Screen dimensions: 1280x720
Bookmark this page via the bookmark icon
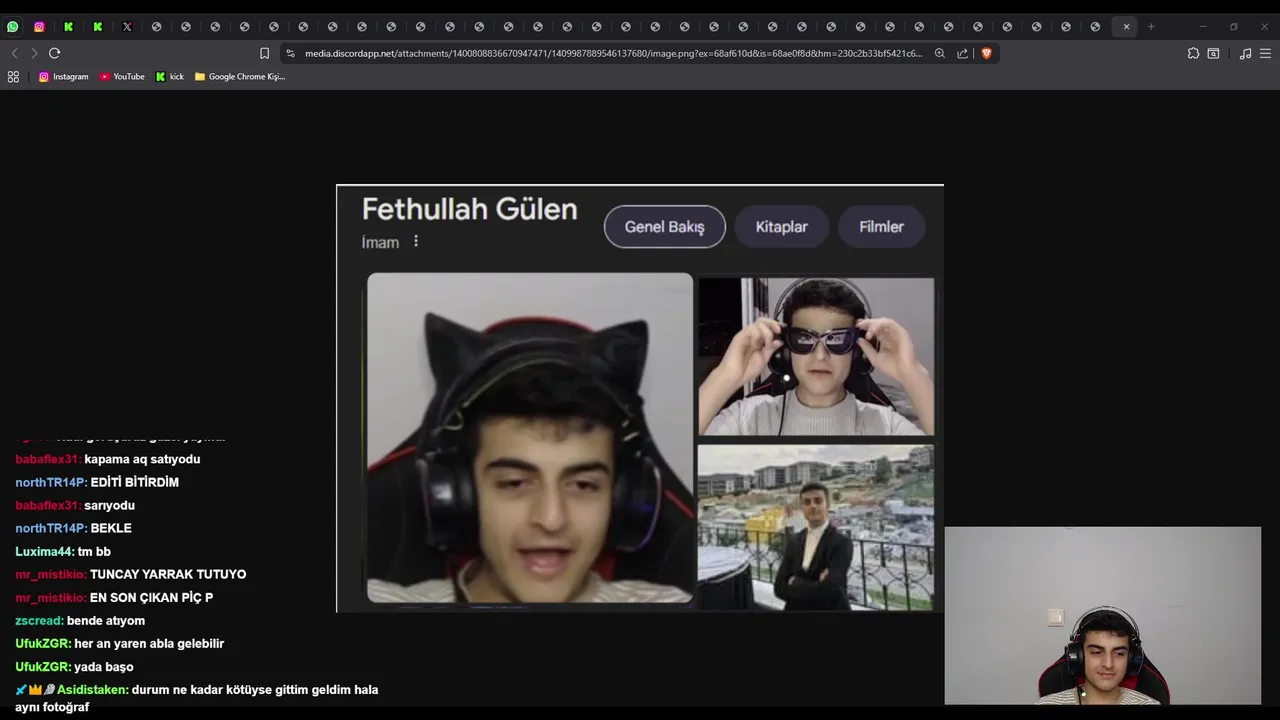[x=264, y=53]
